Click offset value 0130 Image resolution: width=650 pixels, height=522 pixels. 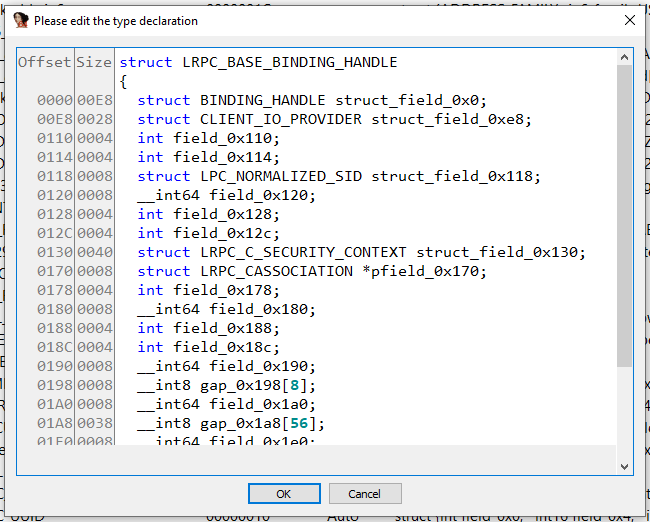(54, 253)
